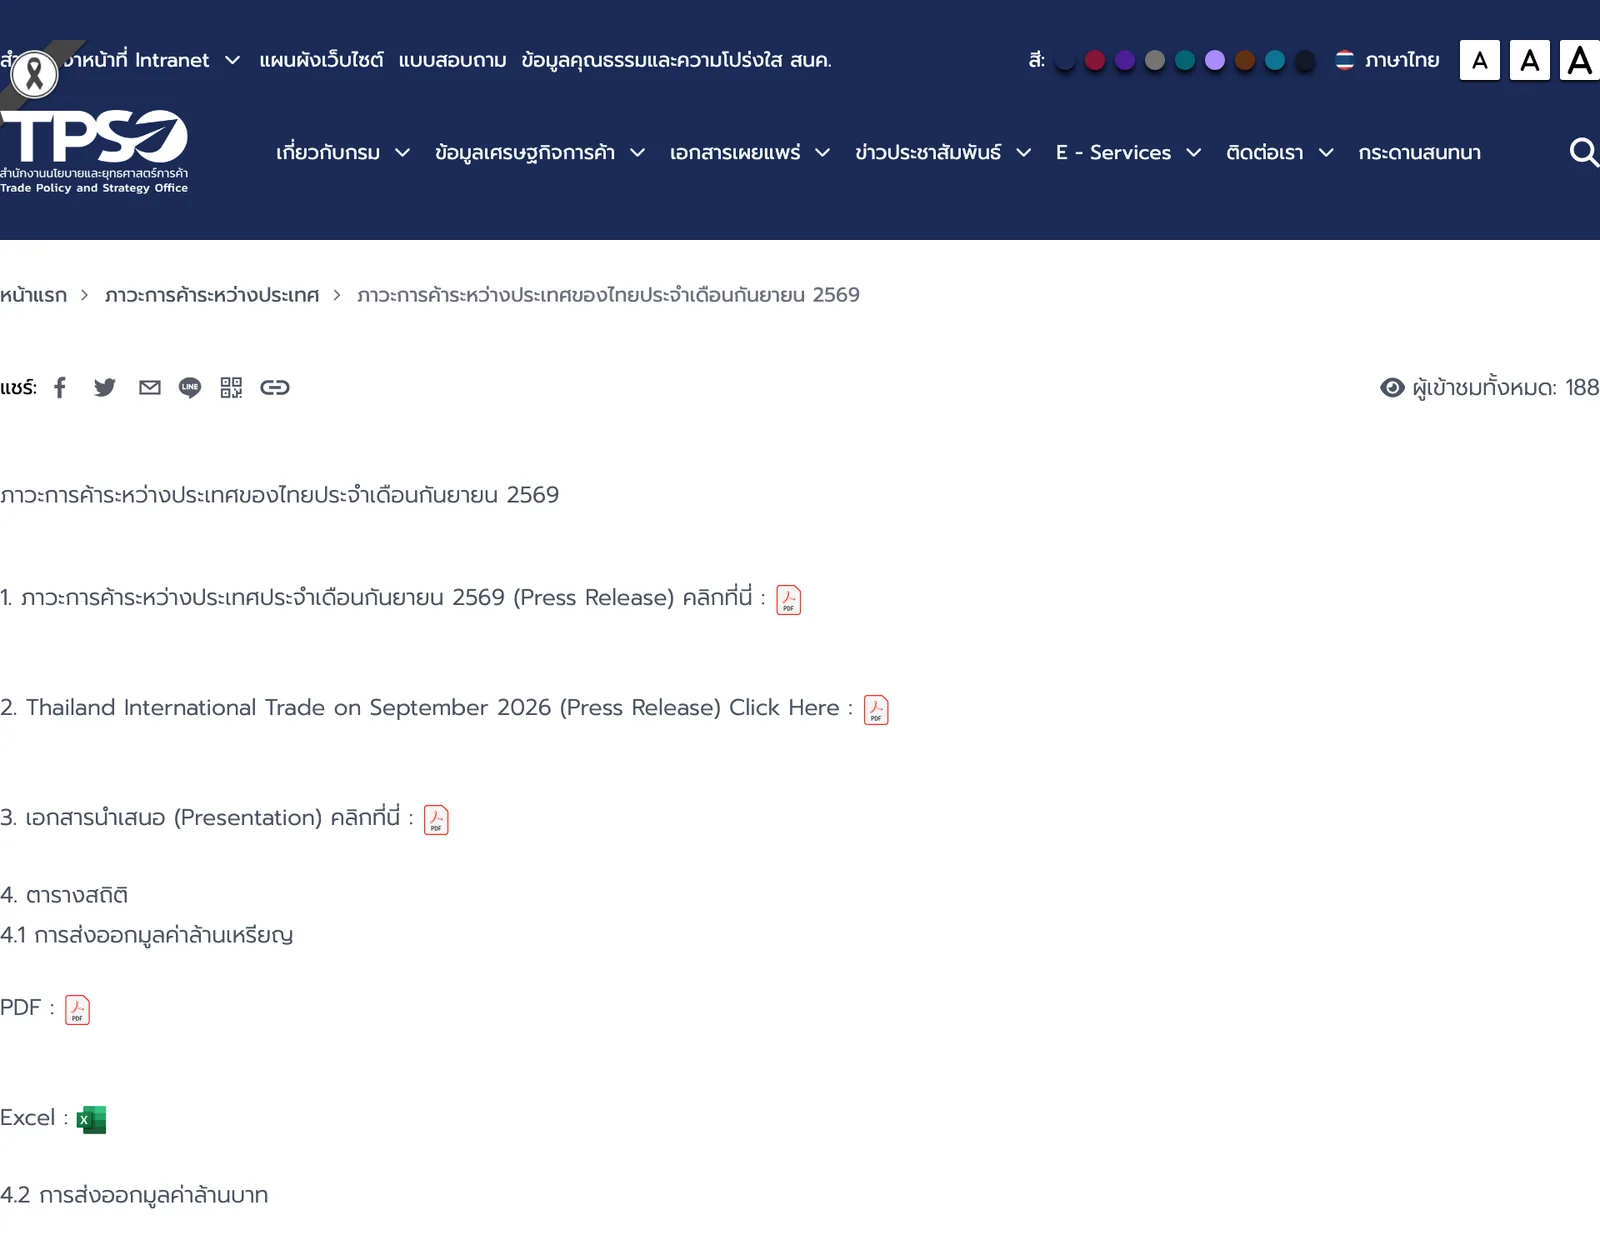Open กระดานสนทนา menu item
Image resolution: width=1600 pixels, height=1250 pixels.
coord(1420,152)
